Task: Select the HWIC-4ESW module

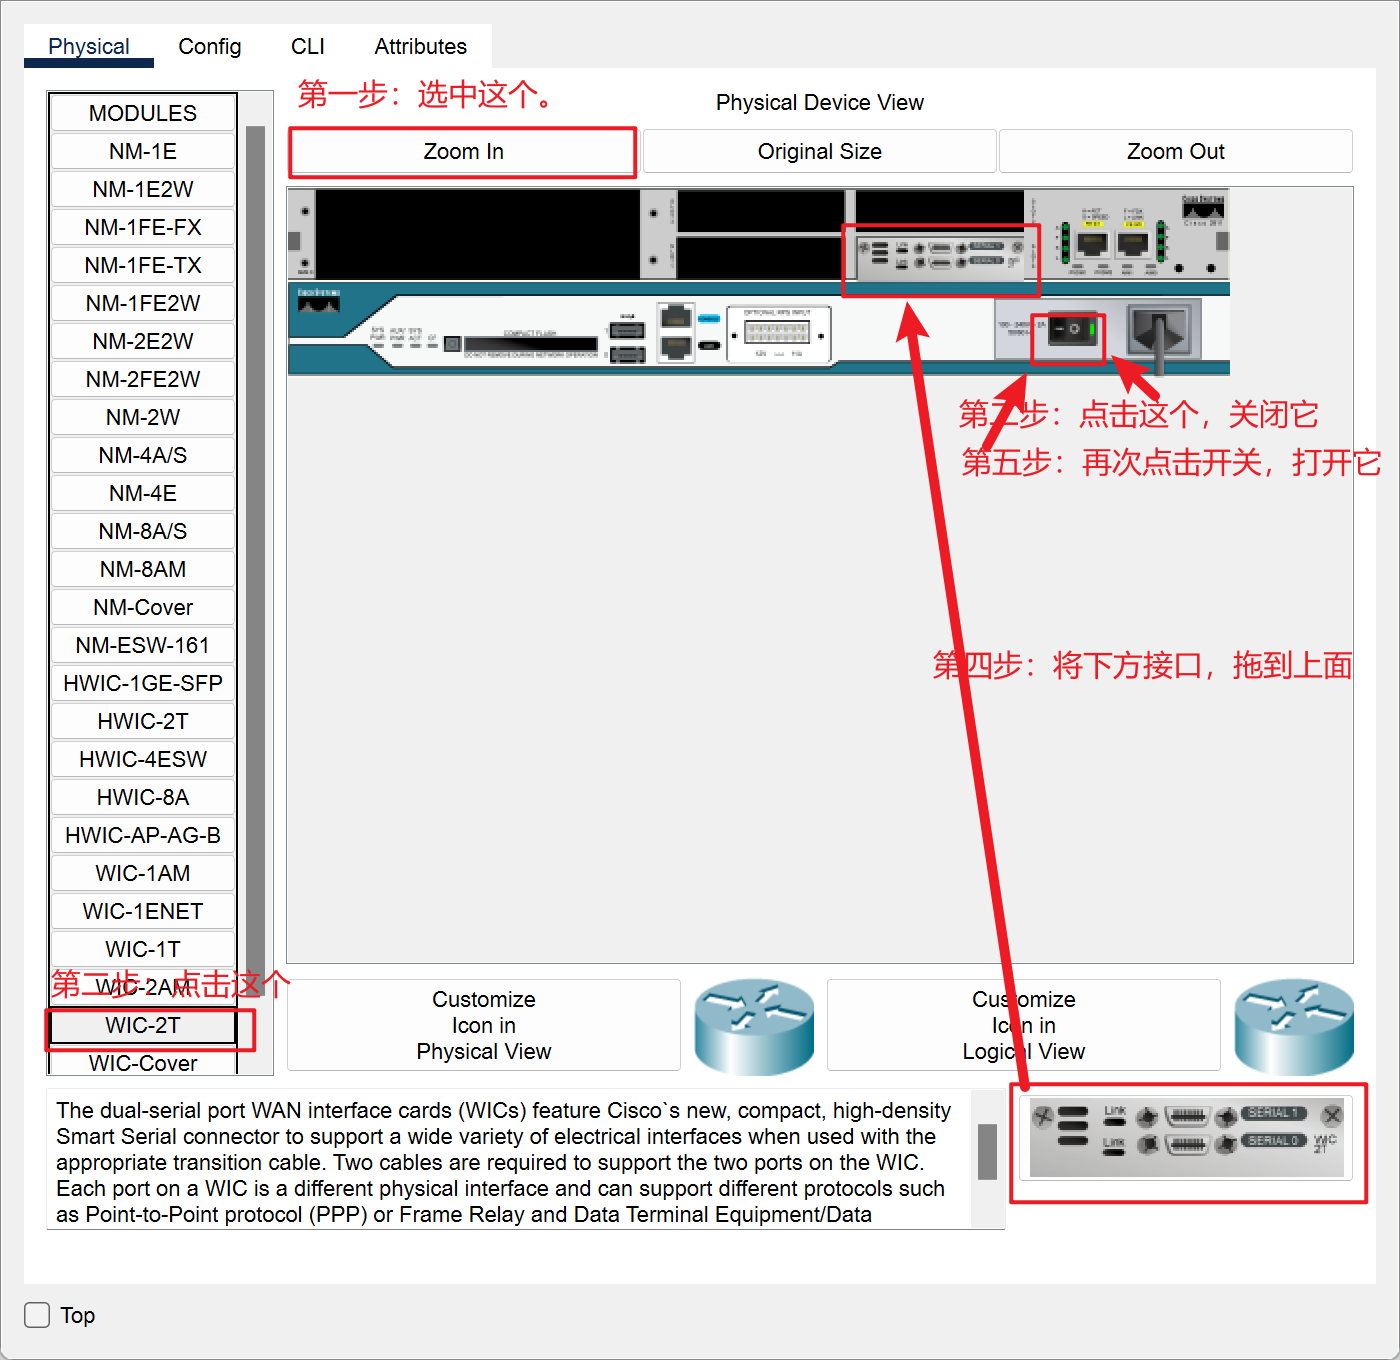Action: click(143, 759)
